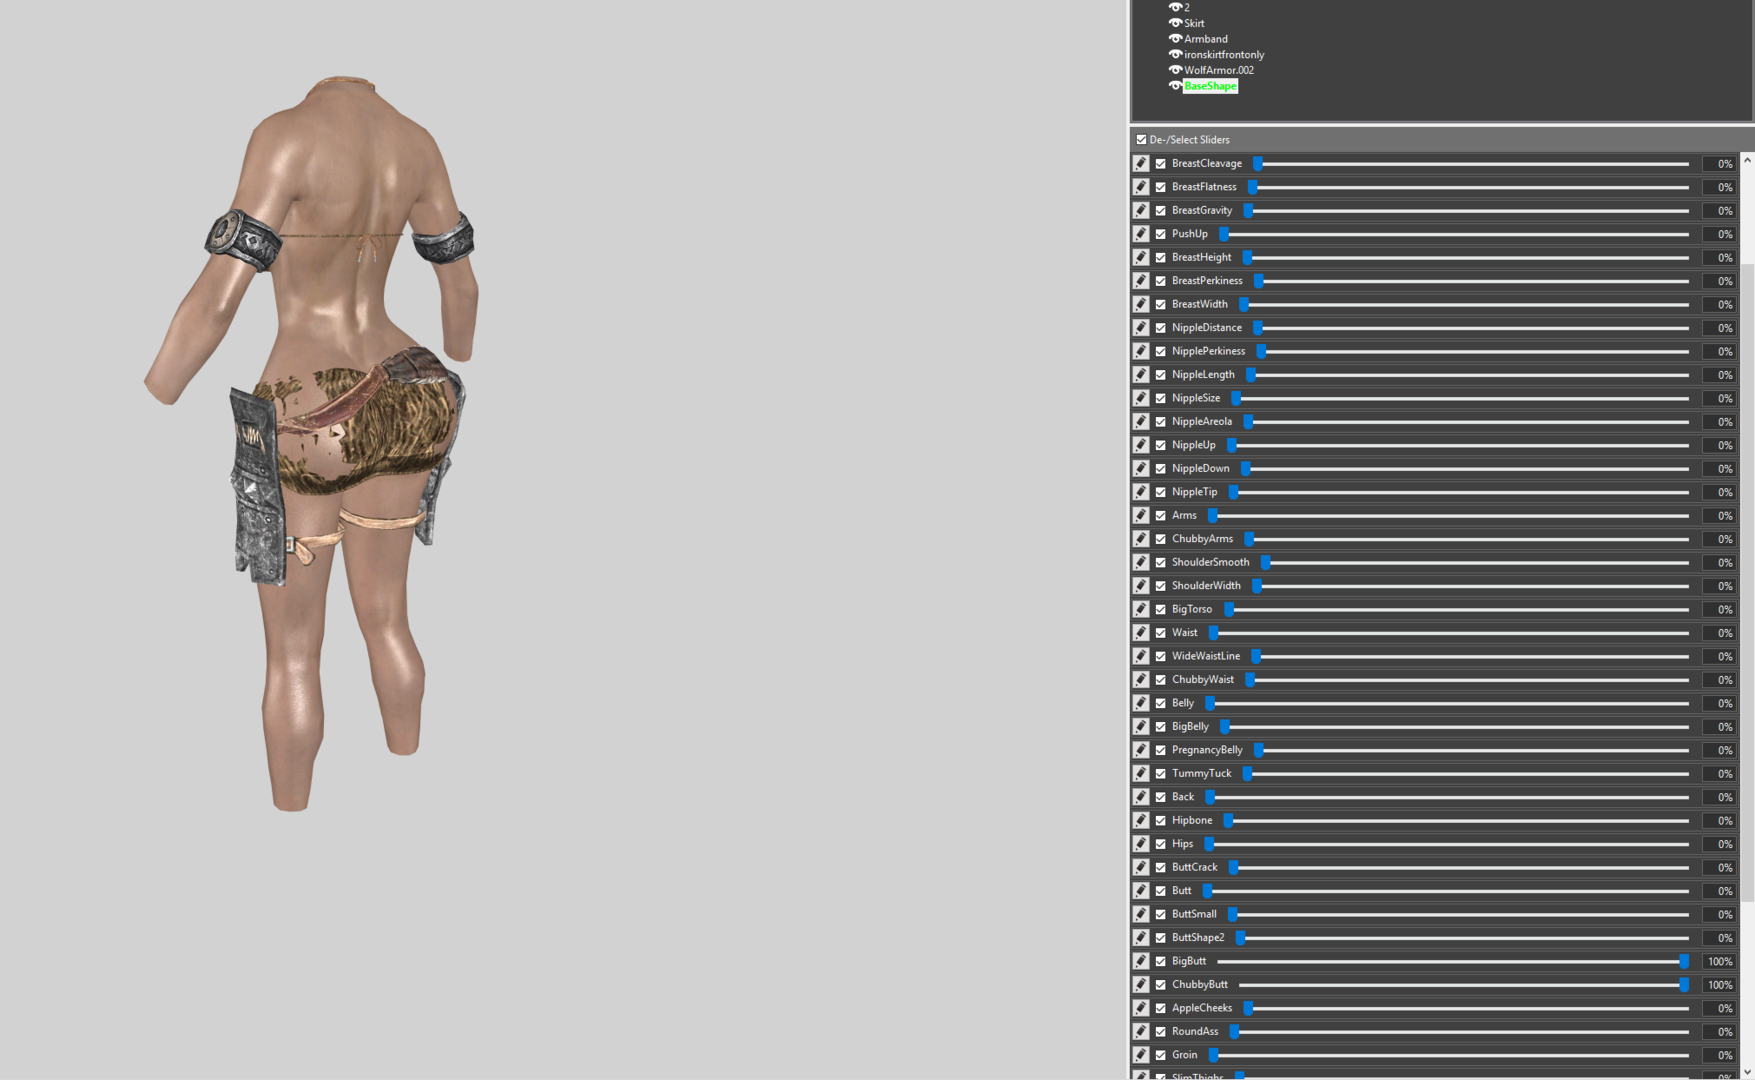The width and height of the screenshot is (1755, 1080).
Task: Hide the Armband shape with eye icon
Action: 1175,39
